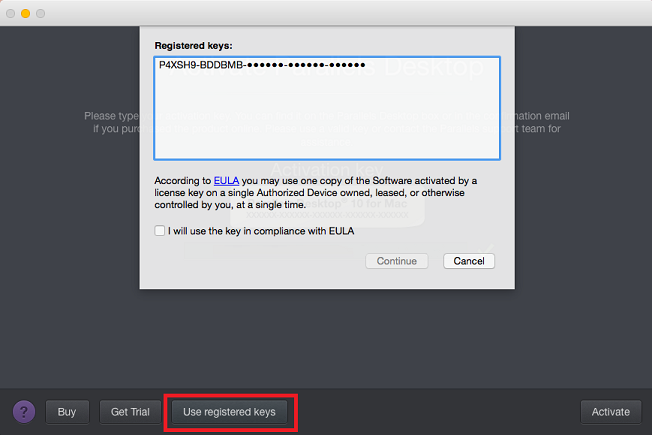This screenshot has width=652, height=435.
Task: Click the "I will use the key" label text
Action: 261,231
